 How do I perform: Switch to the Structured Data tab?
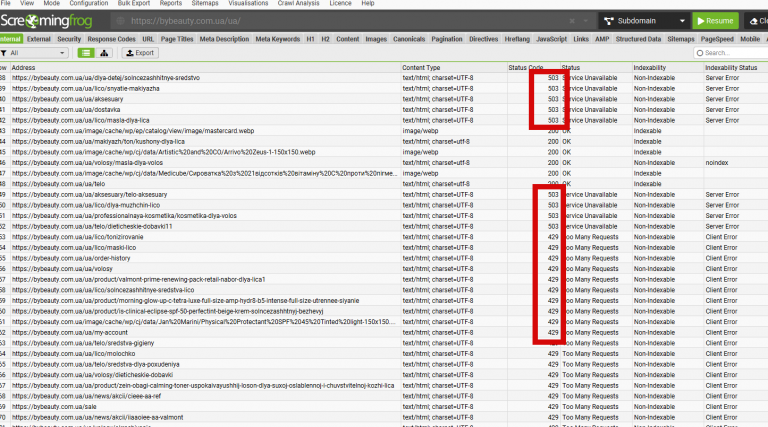[x=638, y=39]
